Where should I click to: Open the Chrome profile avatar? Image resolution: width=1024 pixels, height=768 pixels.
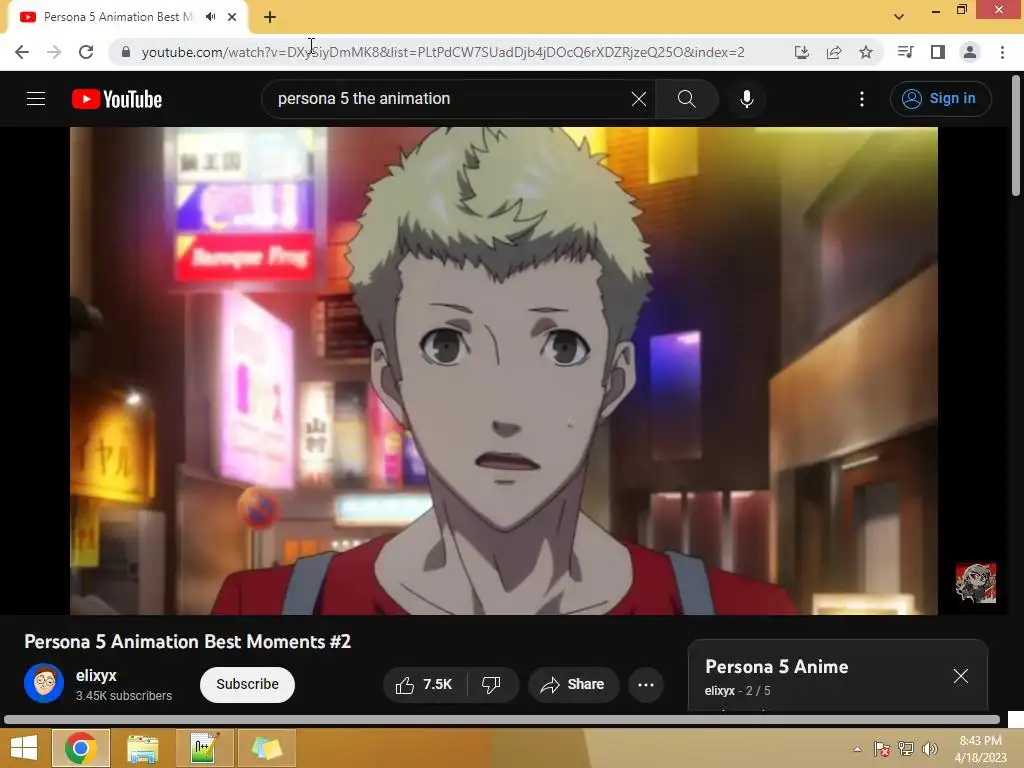[970, 52]
